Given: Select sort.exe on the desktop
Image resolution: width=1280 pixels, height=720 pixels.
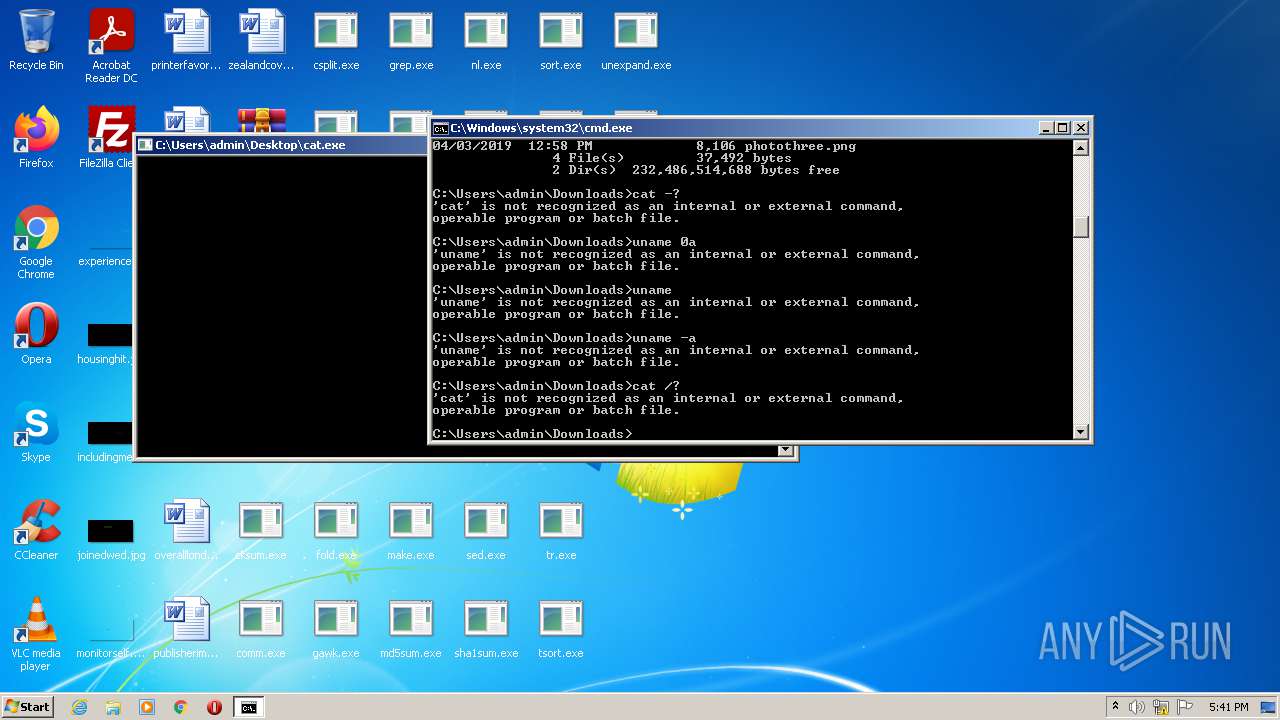Looking at the screenshot, I should 561,40.
